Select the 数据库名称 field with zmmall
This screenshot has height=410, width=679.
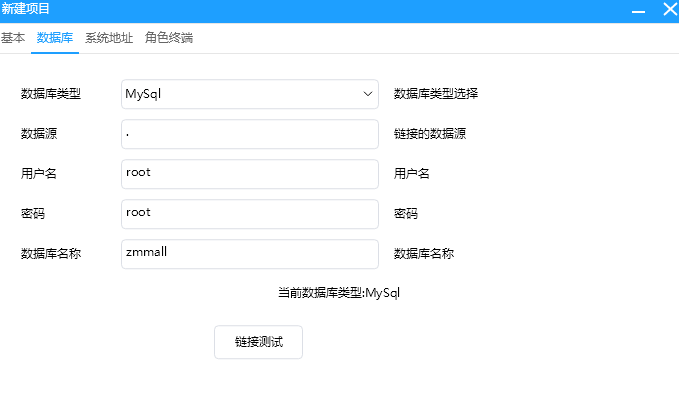250,254
